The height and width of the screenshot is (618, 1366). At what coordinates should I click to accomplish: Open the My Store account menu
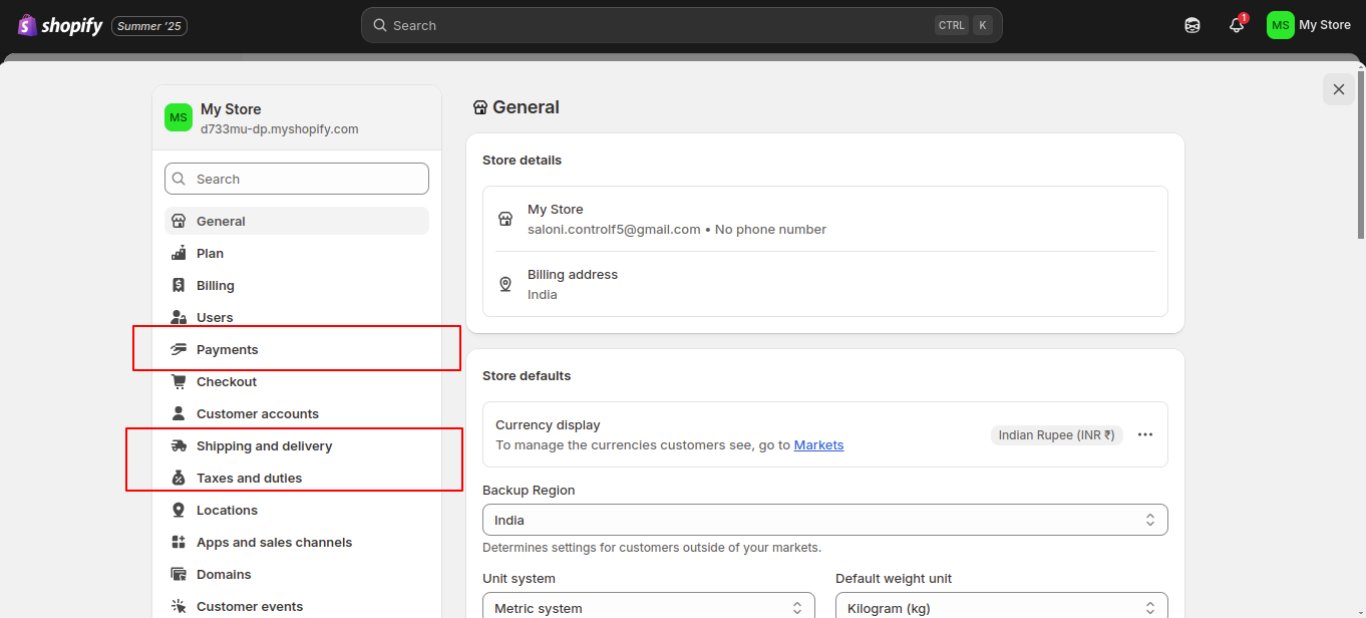pyautogui.click(x=1309, y=25)
